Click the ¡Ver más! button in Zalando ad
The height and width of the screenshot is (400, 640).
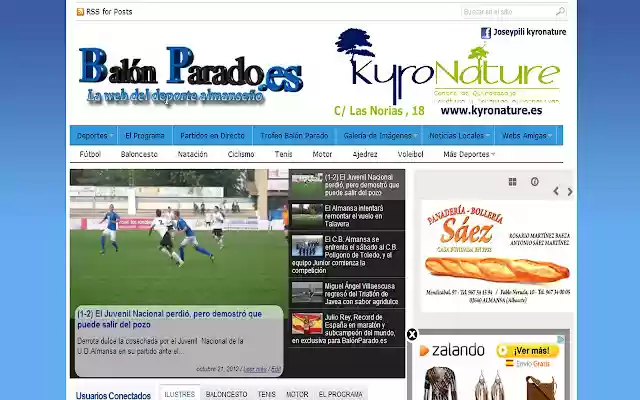pyautogui.click(x=527, y=351)
